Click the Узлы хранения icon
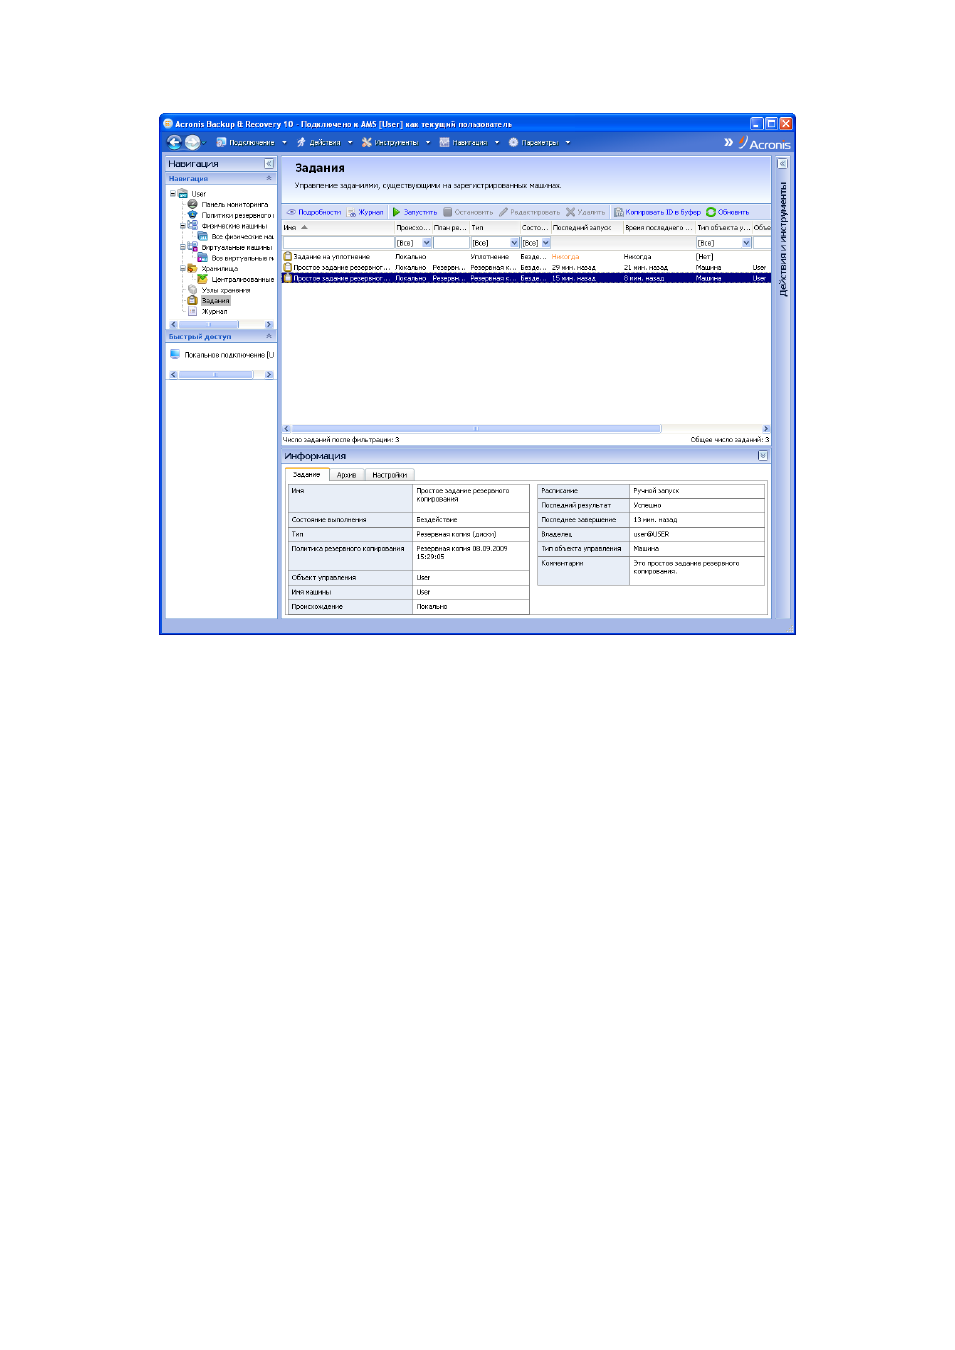 point(192,290)
